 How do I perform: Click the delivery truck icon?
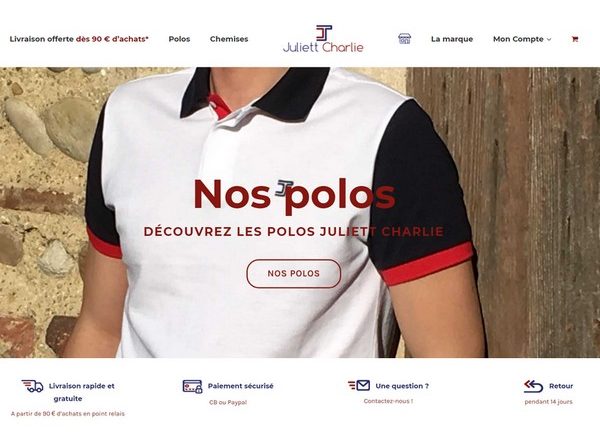(33, 386)
